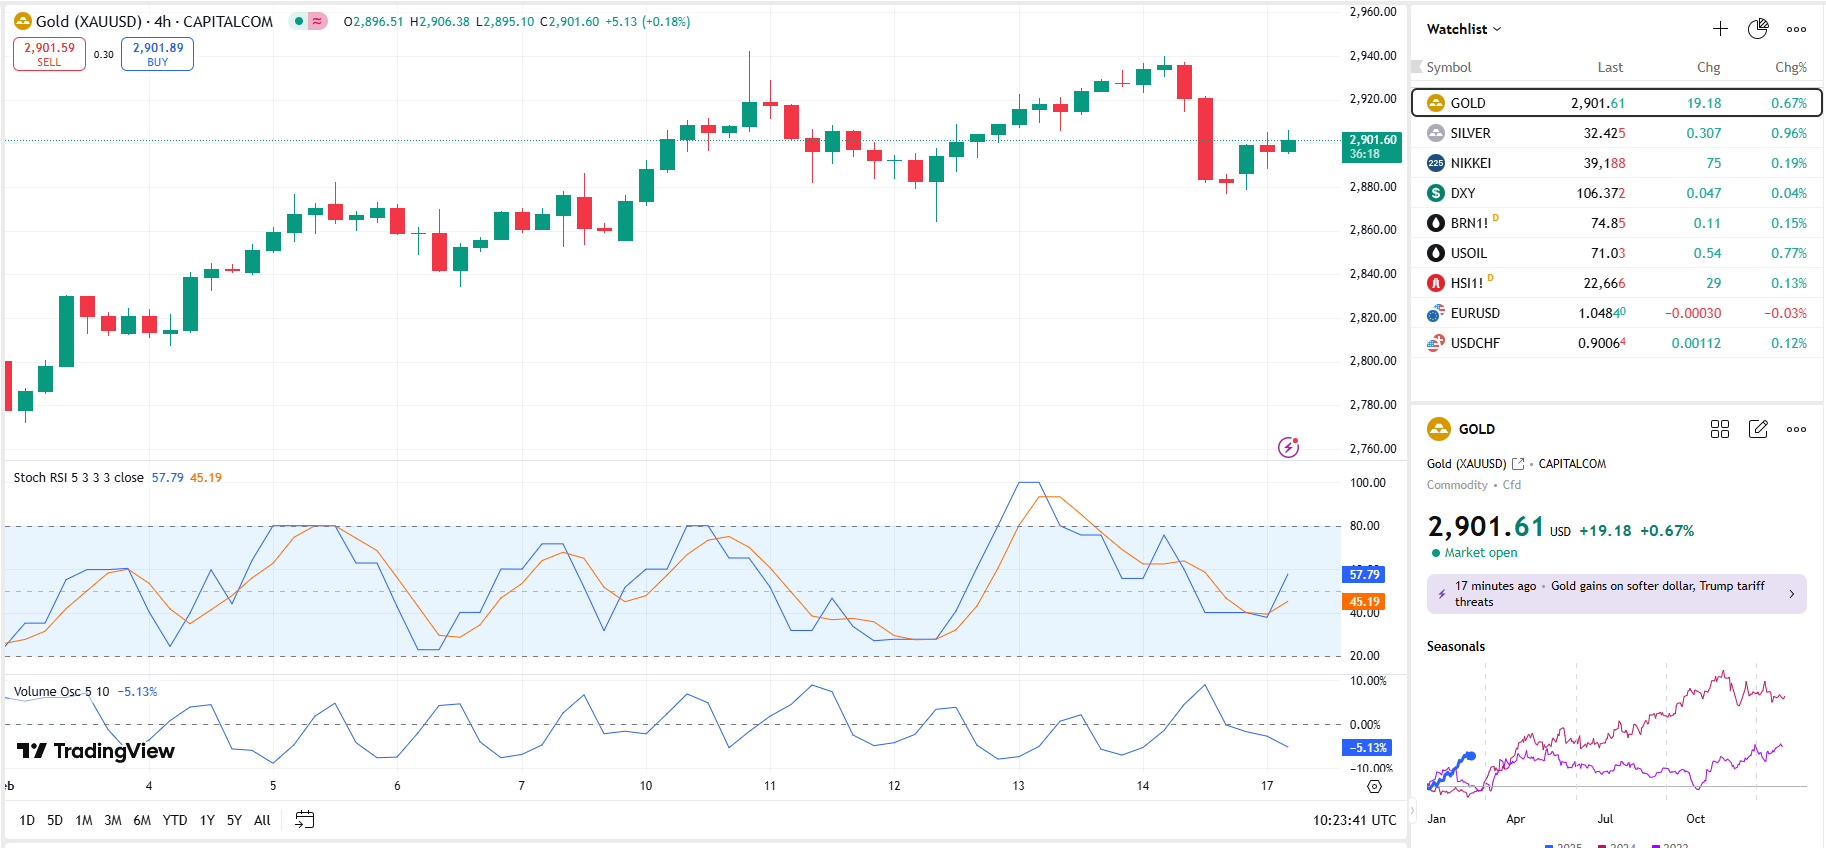Open the watchlist three-dot options menu
Viewport: 1826px width, 848px height.
(1796, 29)
